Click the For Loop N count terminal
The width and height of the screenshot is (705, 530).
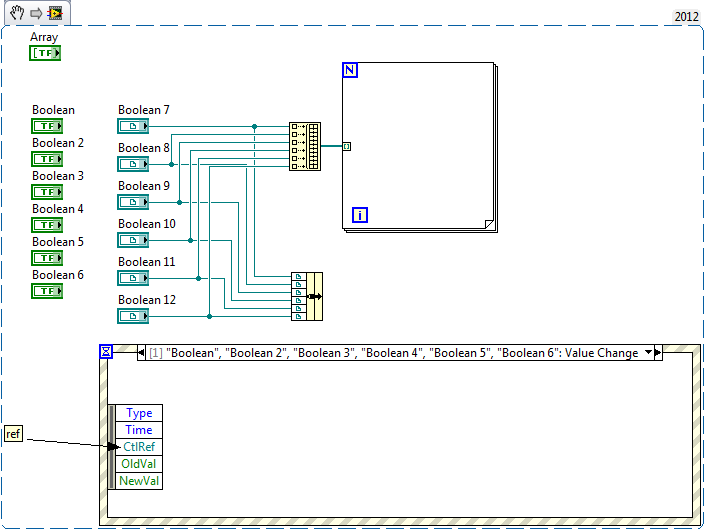click(350, 70)
